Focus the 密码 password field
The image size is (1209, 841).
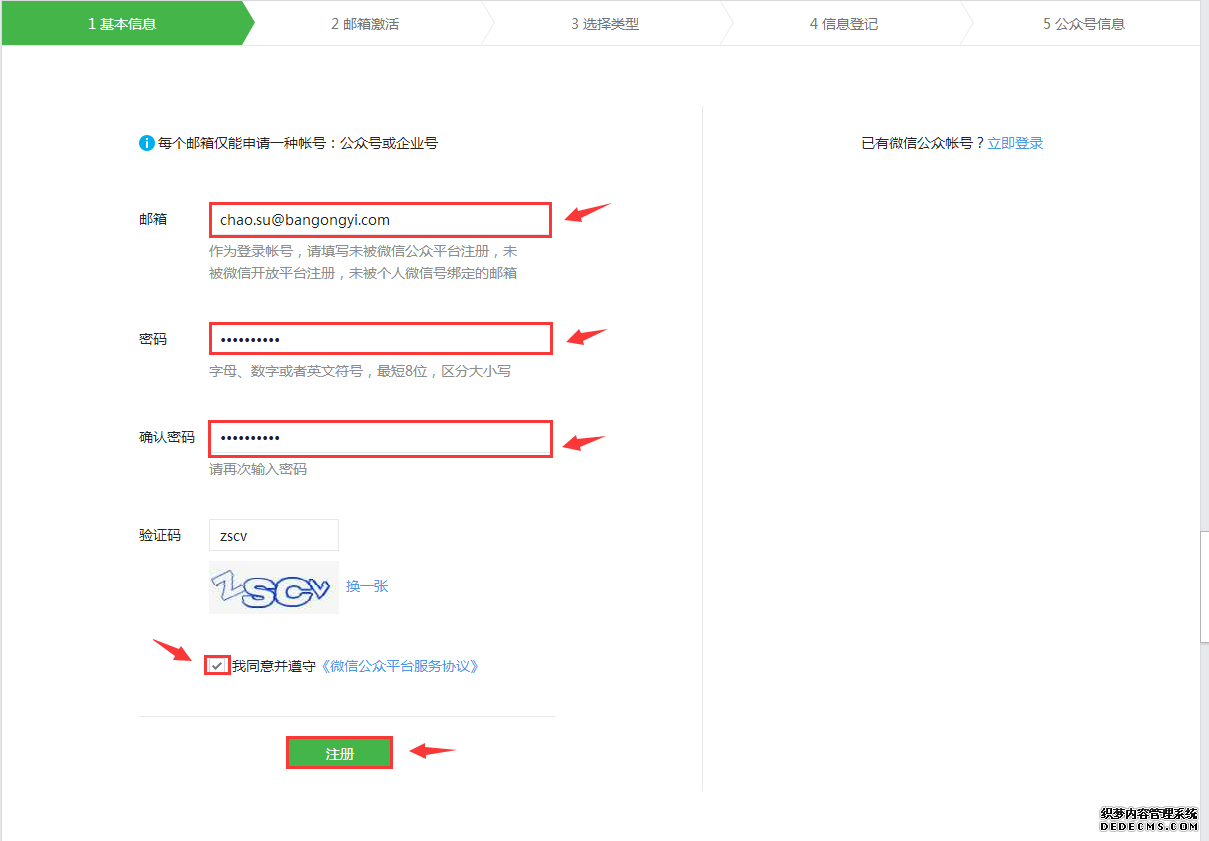[x=380, y=339]
